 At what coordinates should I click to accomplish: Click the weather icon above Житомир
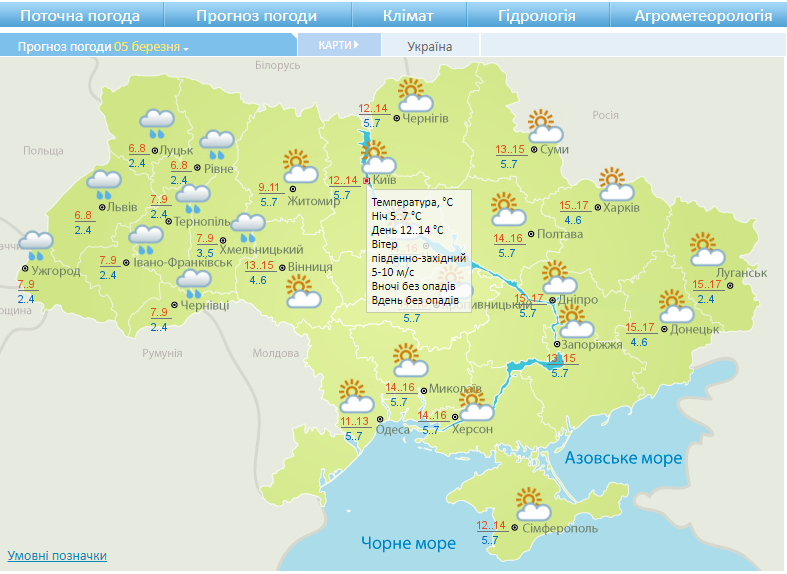click(x=298, y=165)
